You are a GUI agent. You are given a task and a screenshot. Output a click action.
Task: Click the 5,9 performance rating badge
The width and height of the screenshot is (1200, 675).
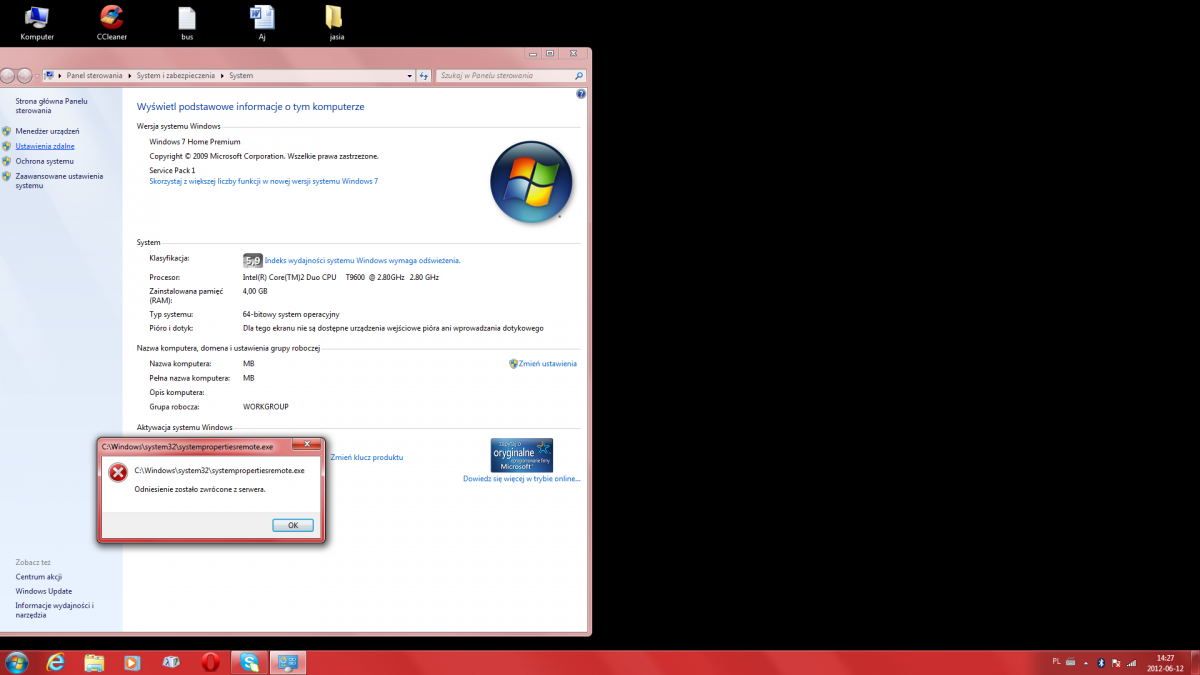tap(252, 260)
